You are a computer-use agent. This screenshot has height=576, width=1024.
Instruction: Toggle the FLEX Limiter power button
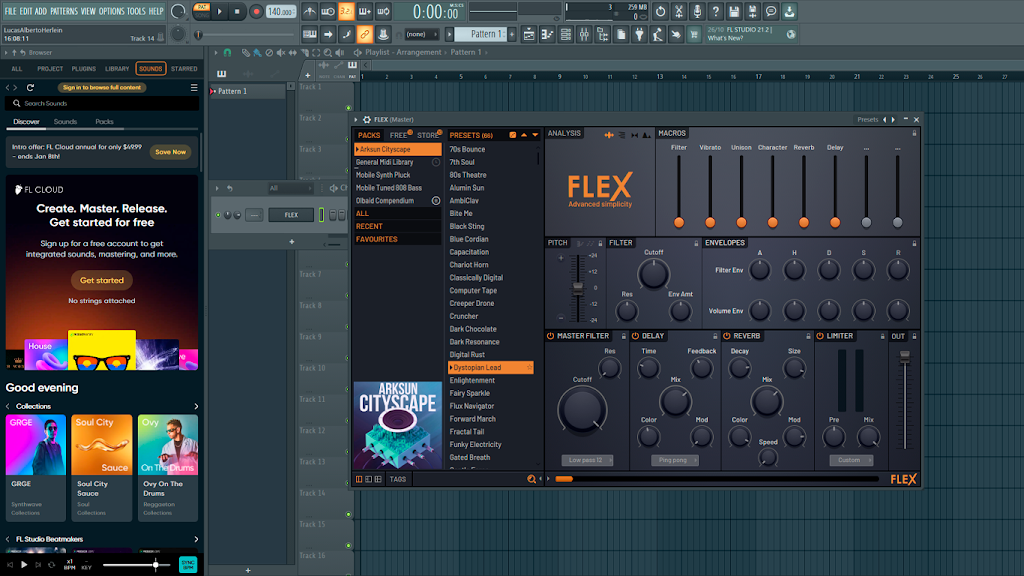pos(820,336)
